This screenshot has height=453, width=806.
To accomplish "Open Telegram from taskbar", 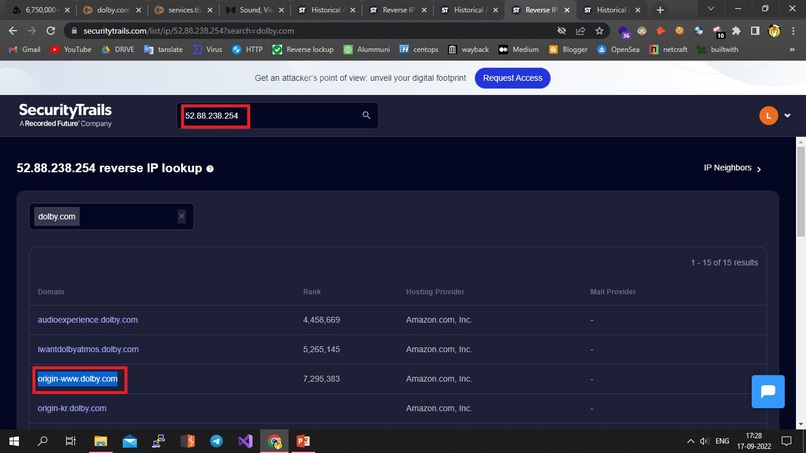I will 216,441.
